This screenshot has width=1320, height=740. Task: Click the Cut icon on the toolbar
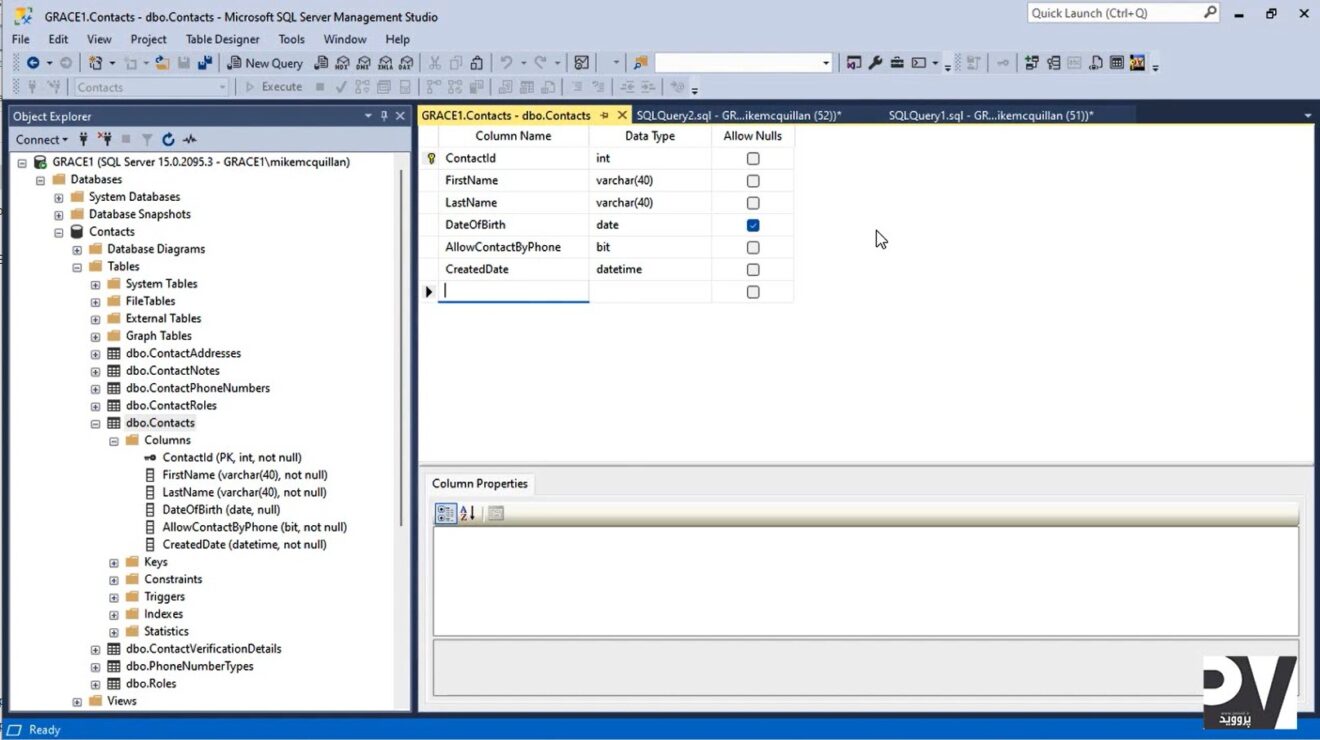[x=435, y=62]
